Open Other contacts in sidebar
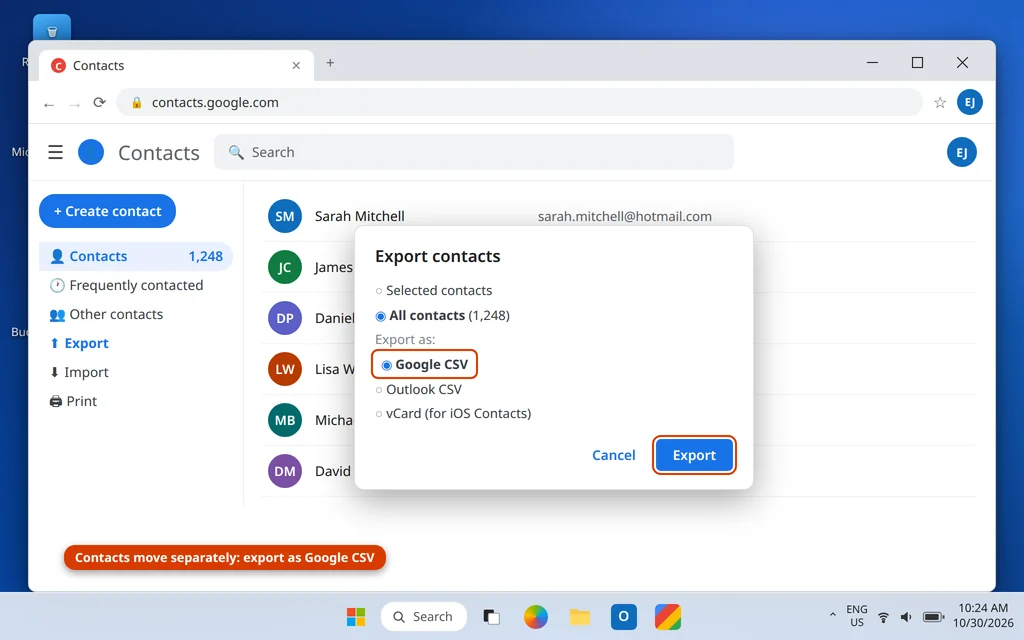Viewport: 1024px width, 640px height. (x=136, y=314)
